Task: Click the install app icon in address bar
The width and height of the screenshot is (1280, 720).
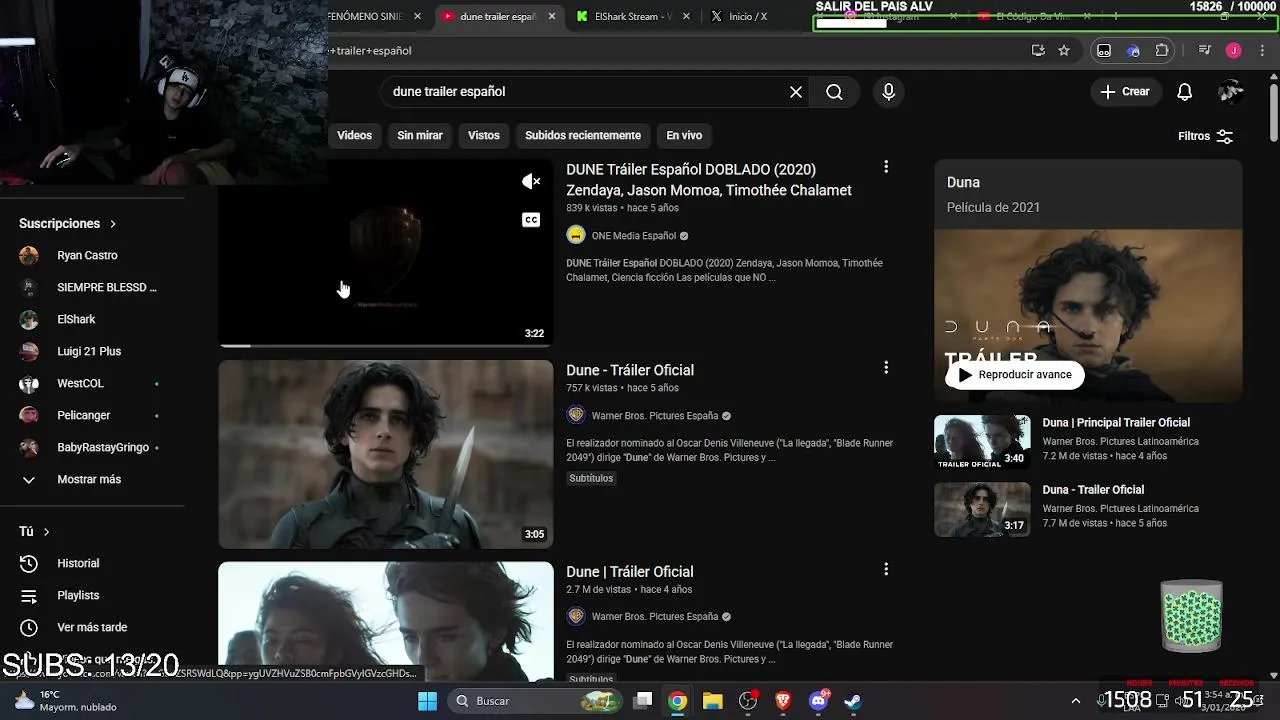Action: tap(1038, 51)
